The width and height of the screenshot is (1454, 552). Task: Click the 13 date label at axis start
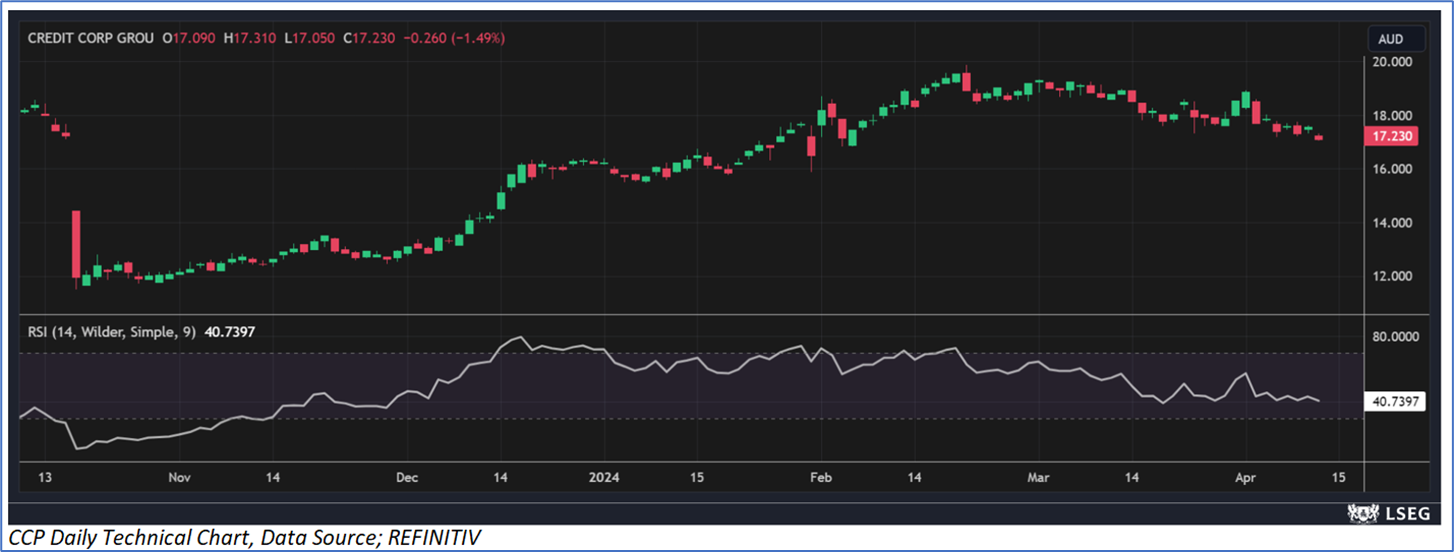click(x=45, y=477)
